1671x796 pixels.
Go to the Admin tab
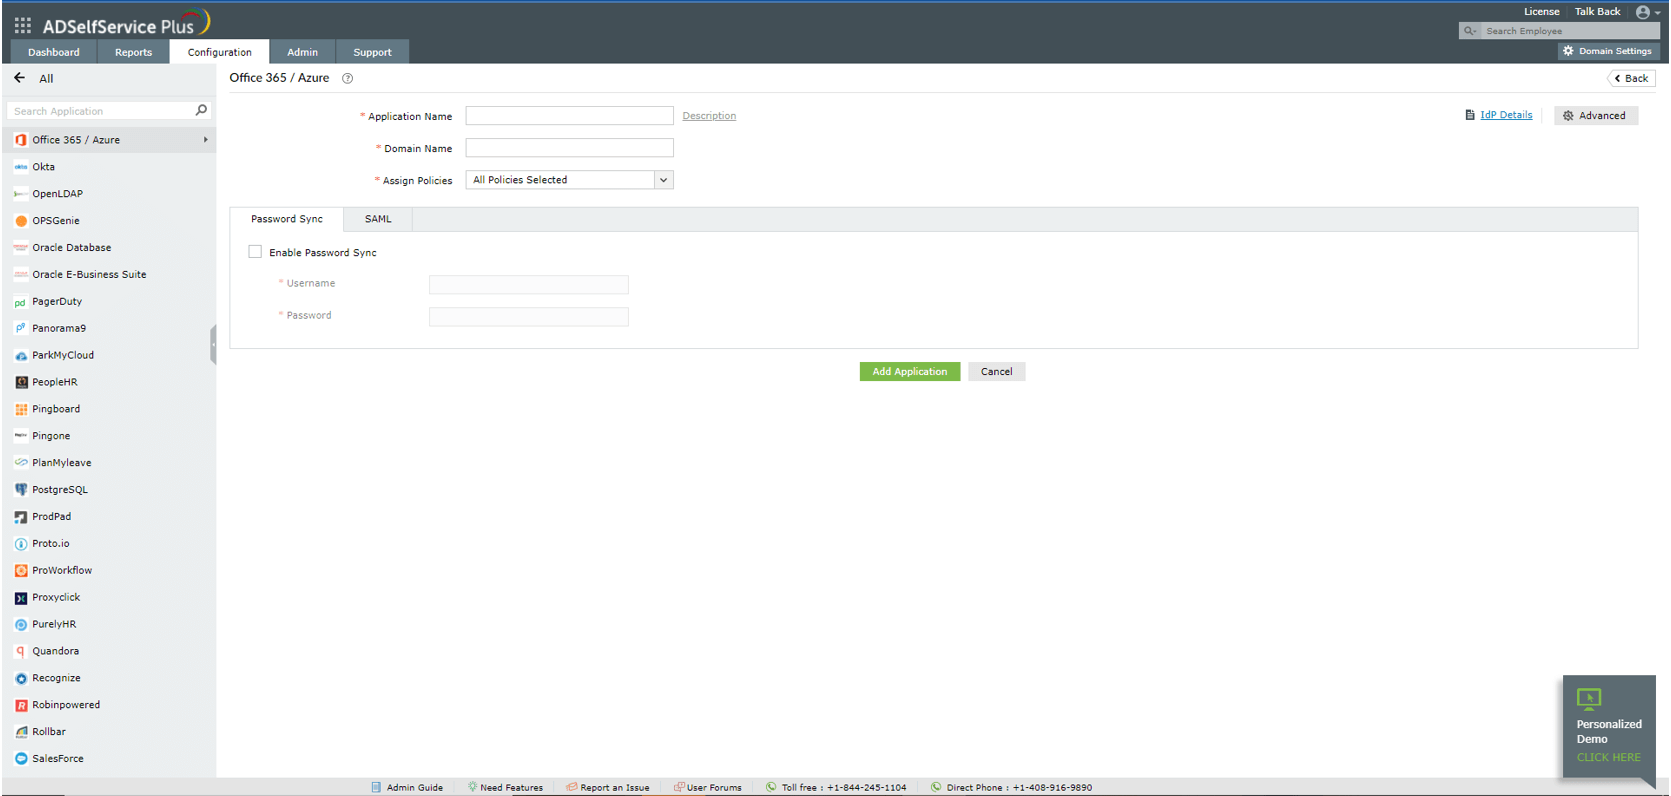(302, 52)
